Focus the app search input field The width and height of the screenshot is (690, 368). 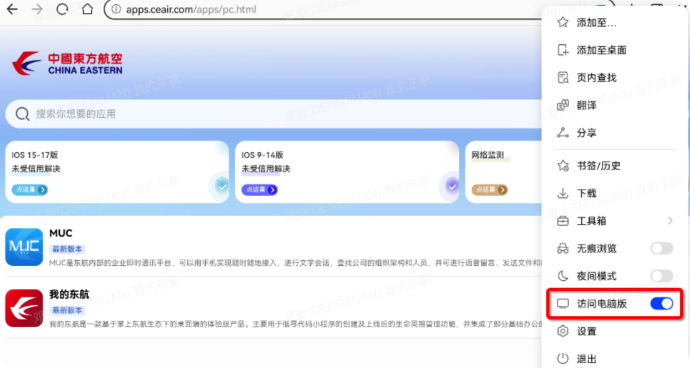(273, 114)
